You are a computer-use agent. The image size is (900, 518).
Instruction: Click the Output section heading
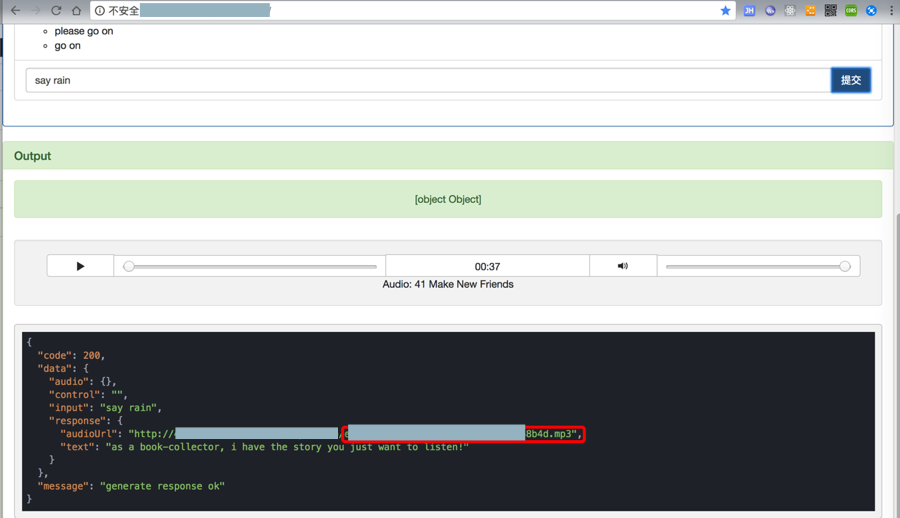[x=33, y=156]
